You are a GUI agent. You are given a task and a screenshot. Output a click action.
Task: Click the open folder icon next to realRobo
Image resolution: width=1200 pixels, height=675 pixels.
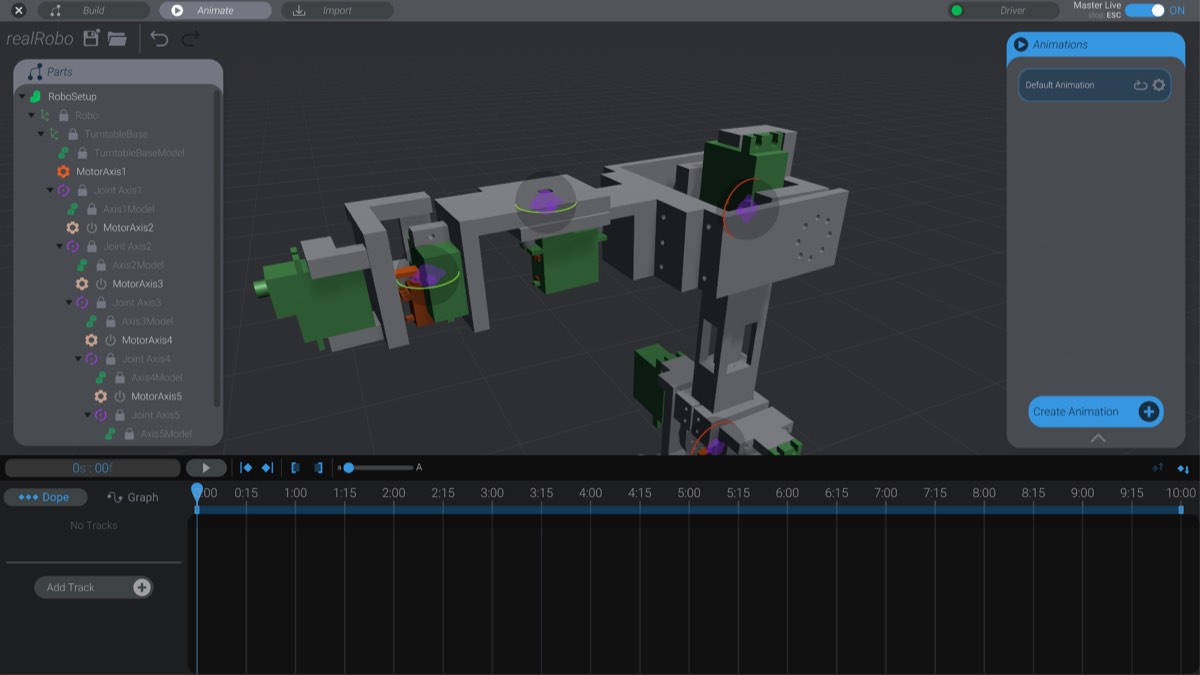pyautogui.click(x=115, y=39)
